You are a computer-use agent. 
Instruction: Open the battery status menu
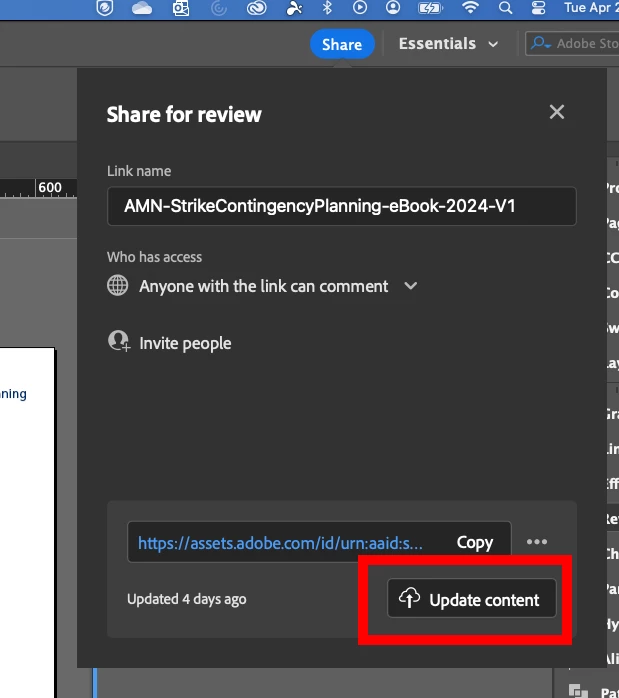point(430,8)
